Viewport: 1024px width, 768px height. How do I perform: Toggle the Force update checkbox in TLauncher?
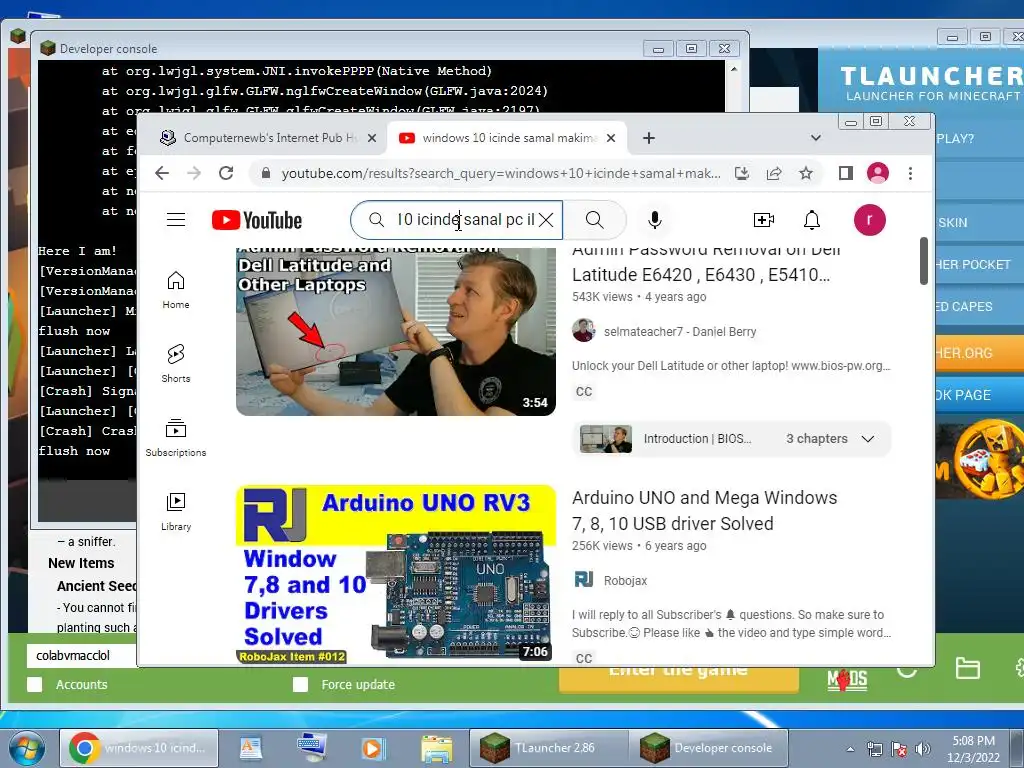tap(300, 684)
